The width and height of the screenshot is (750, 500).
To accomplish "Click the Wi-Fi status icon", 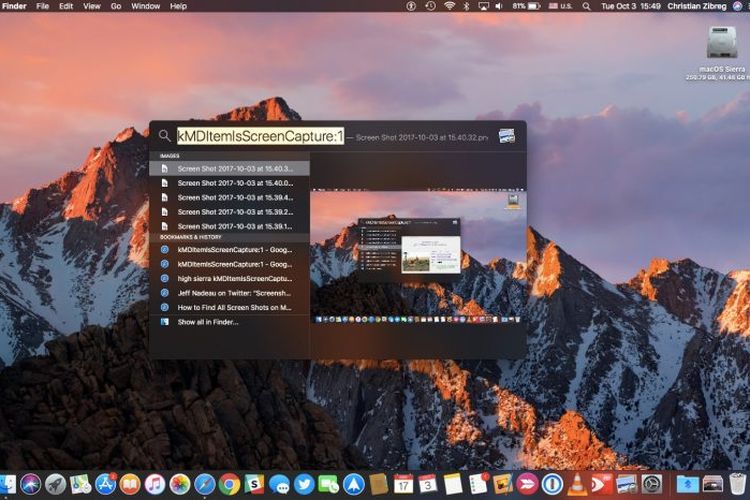I will coord(449,6).
